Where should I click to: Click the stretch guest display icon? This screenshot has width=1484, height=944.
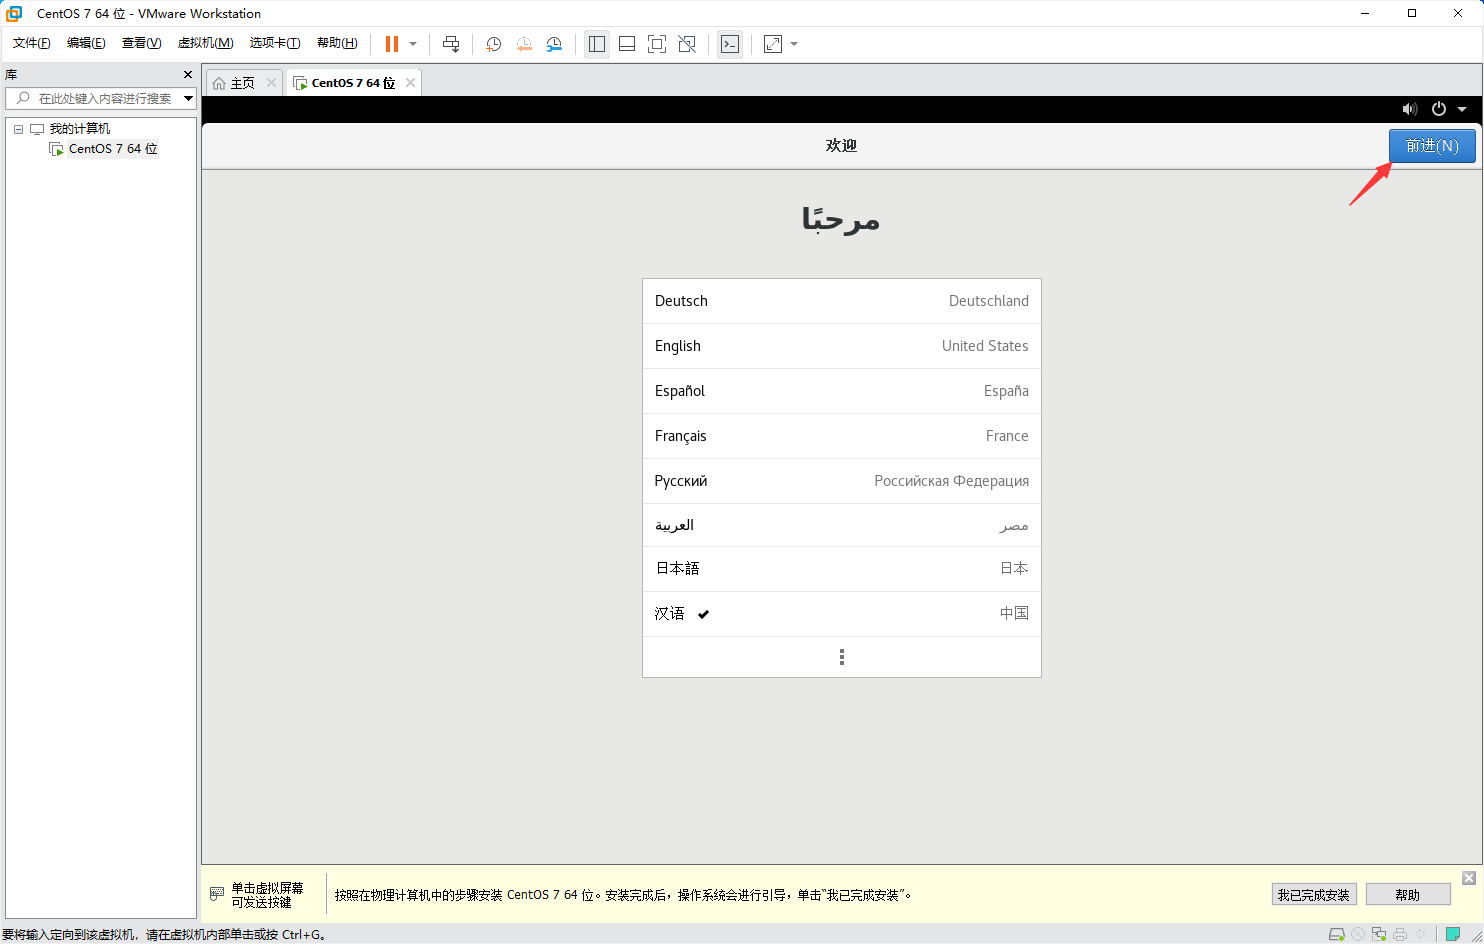click(x=773, y=44)
